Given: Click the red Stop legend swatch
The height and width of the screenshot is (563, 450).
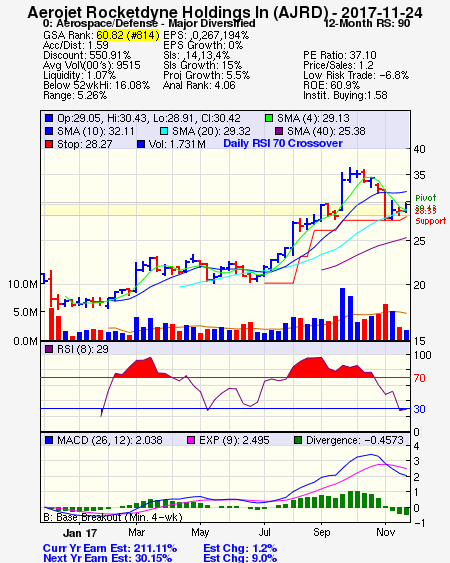Looking at the screenshot, I should (49, 144).
